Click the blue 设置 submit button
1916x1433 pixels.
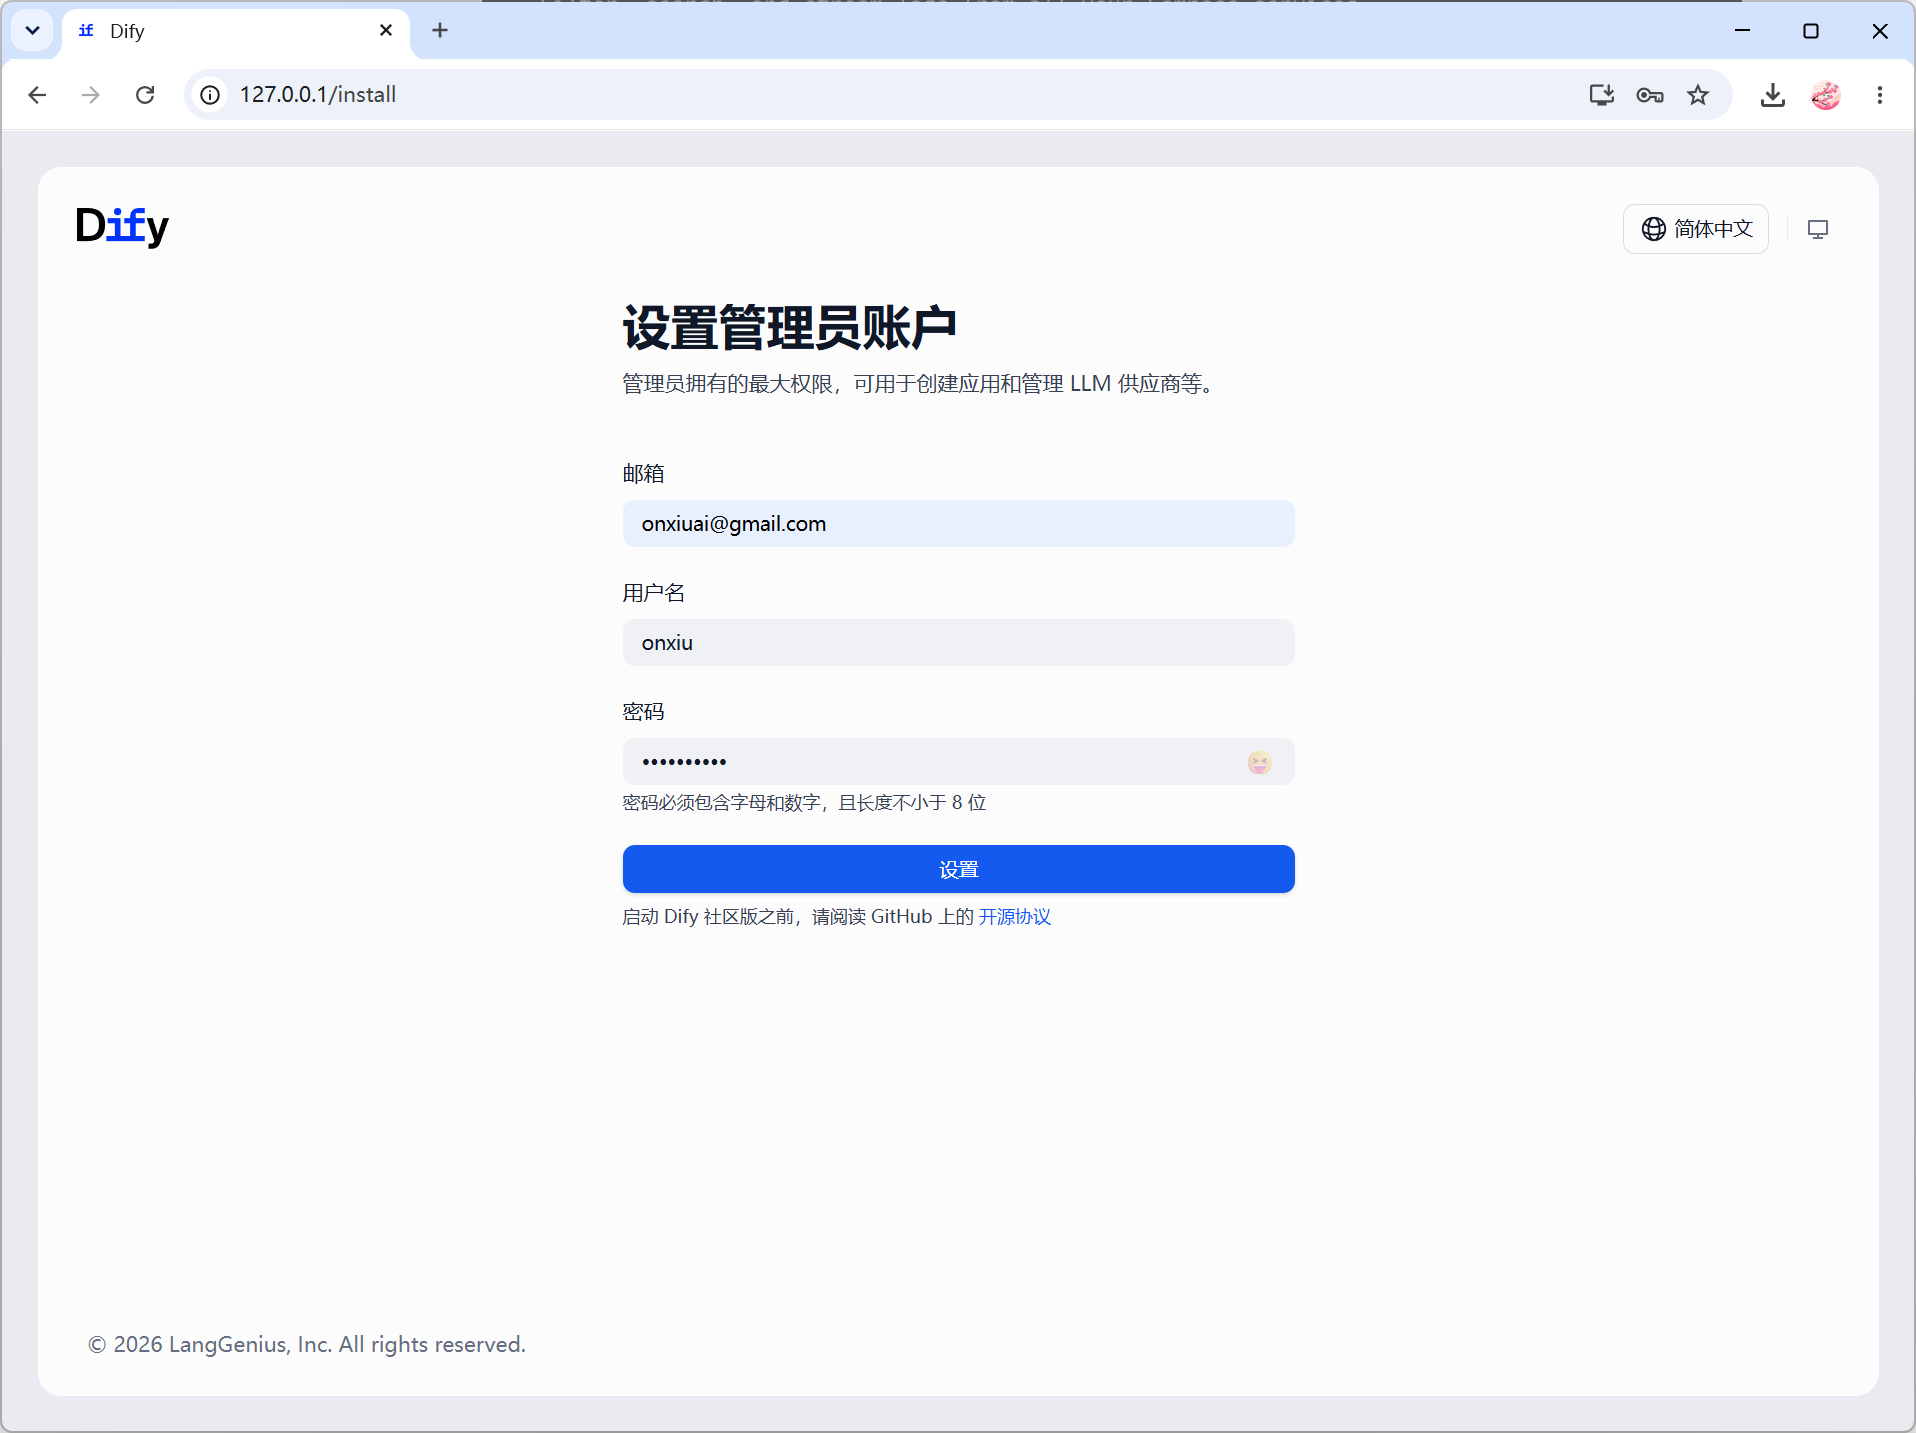tap(958, 869)
